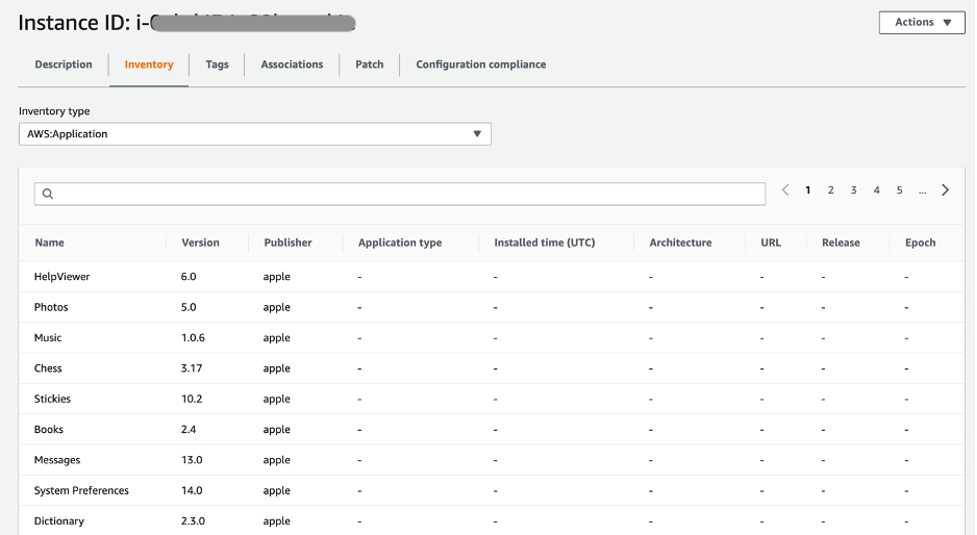This screenshot has width=977, height=535.
Task: Select the Chess application name
Action: [x=48, y=368]
